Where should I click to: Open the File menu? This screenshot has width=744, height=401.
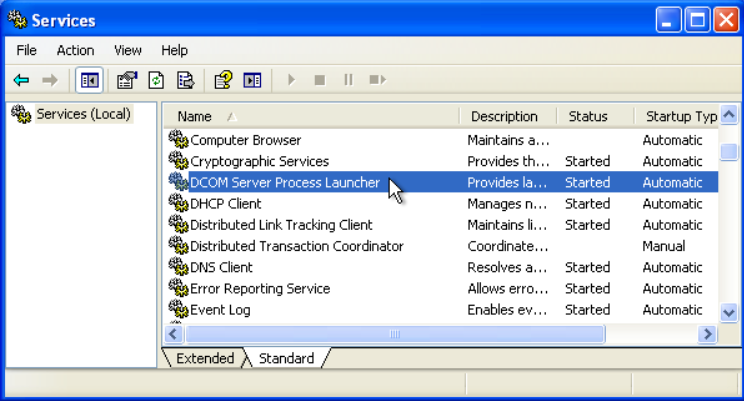pos(26,50)
